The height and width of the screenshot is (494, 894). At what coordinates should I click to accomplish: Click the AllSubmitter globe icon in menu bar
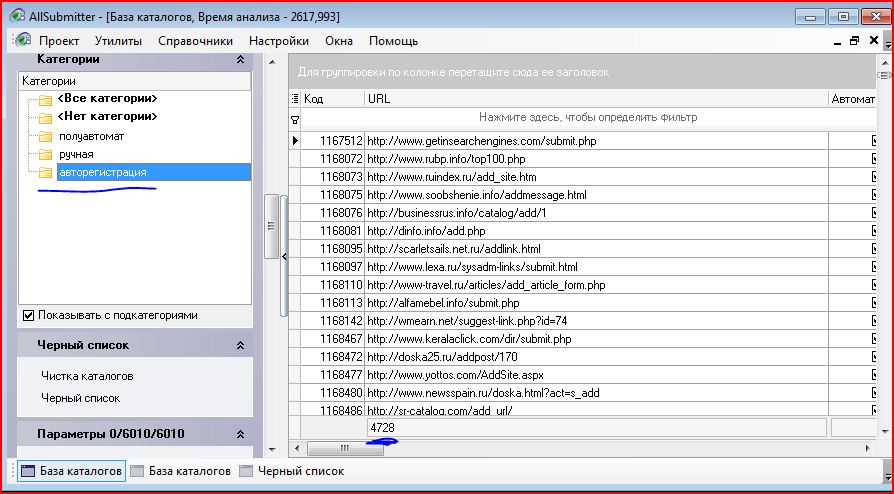pos(24,41)
